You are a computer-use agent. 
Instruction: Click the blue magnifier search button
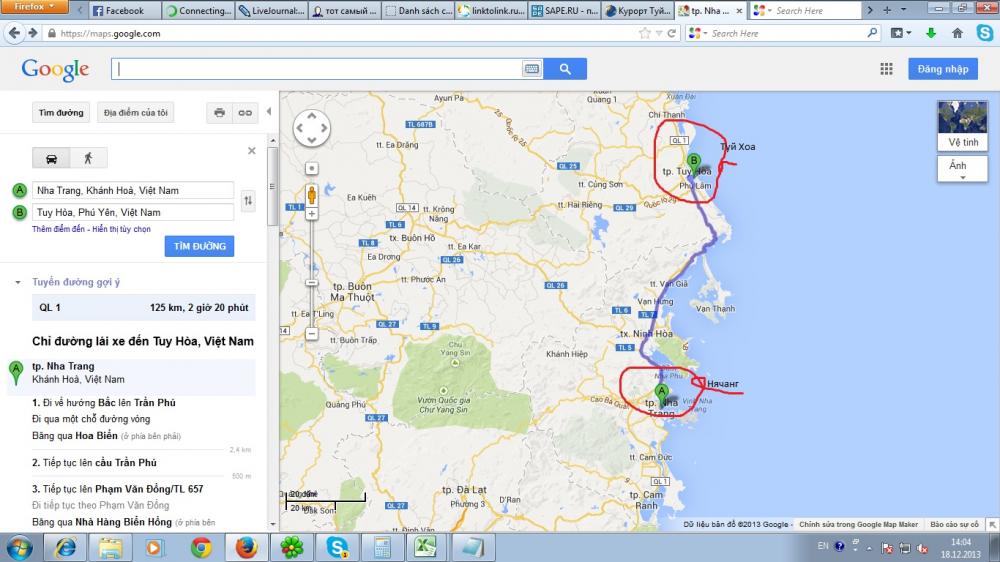[x=565, y=69]
